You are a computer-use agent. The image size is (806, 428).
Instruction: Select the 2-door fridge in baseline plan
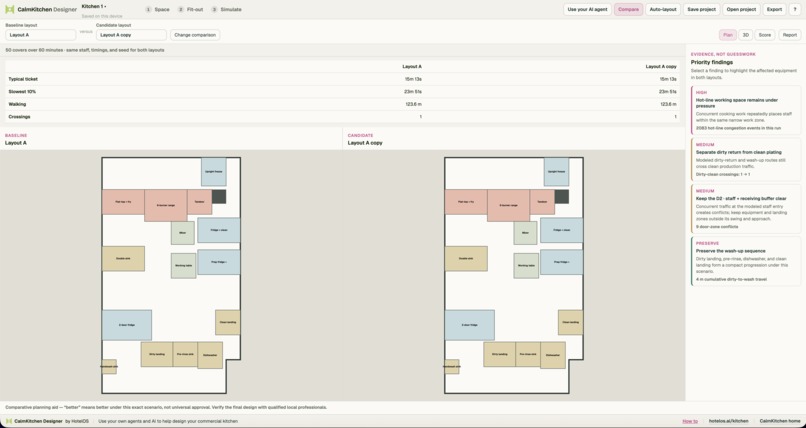pyautogui.click(x=126, y=325)
